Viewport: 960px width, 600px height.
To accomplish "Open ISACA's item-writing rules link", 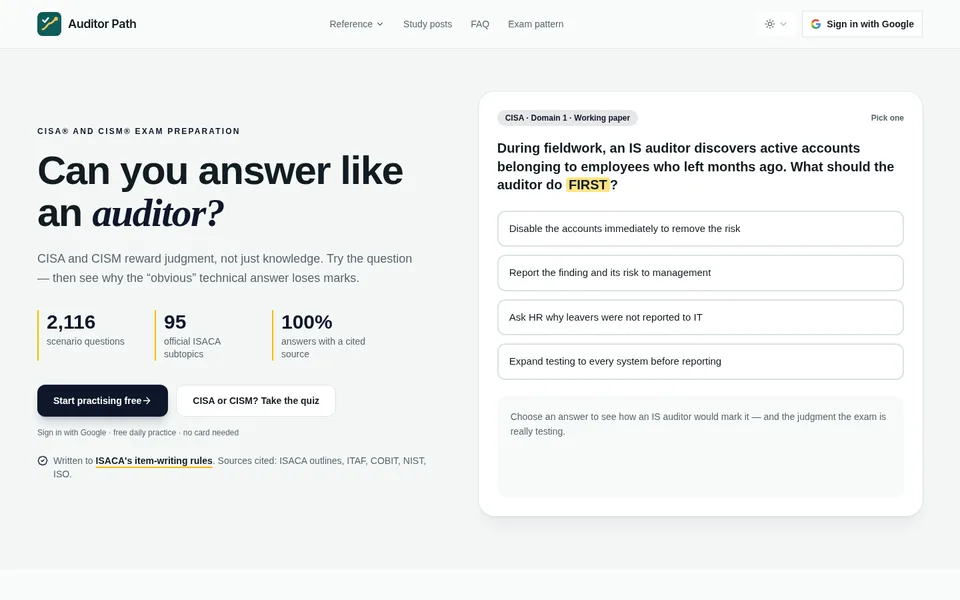I will pyautogui.click(x=154, y=460).
